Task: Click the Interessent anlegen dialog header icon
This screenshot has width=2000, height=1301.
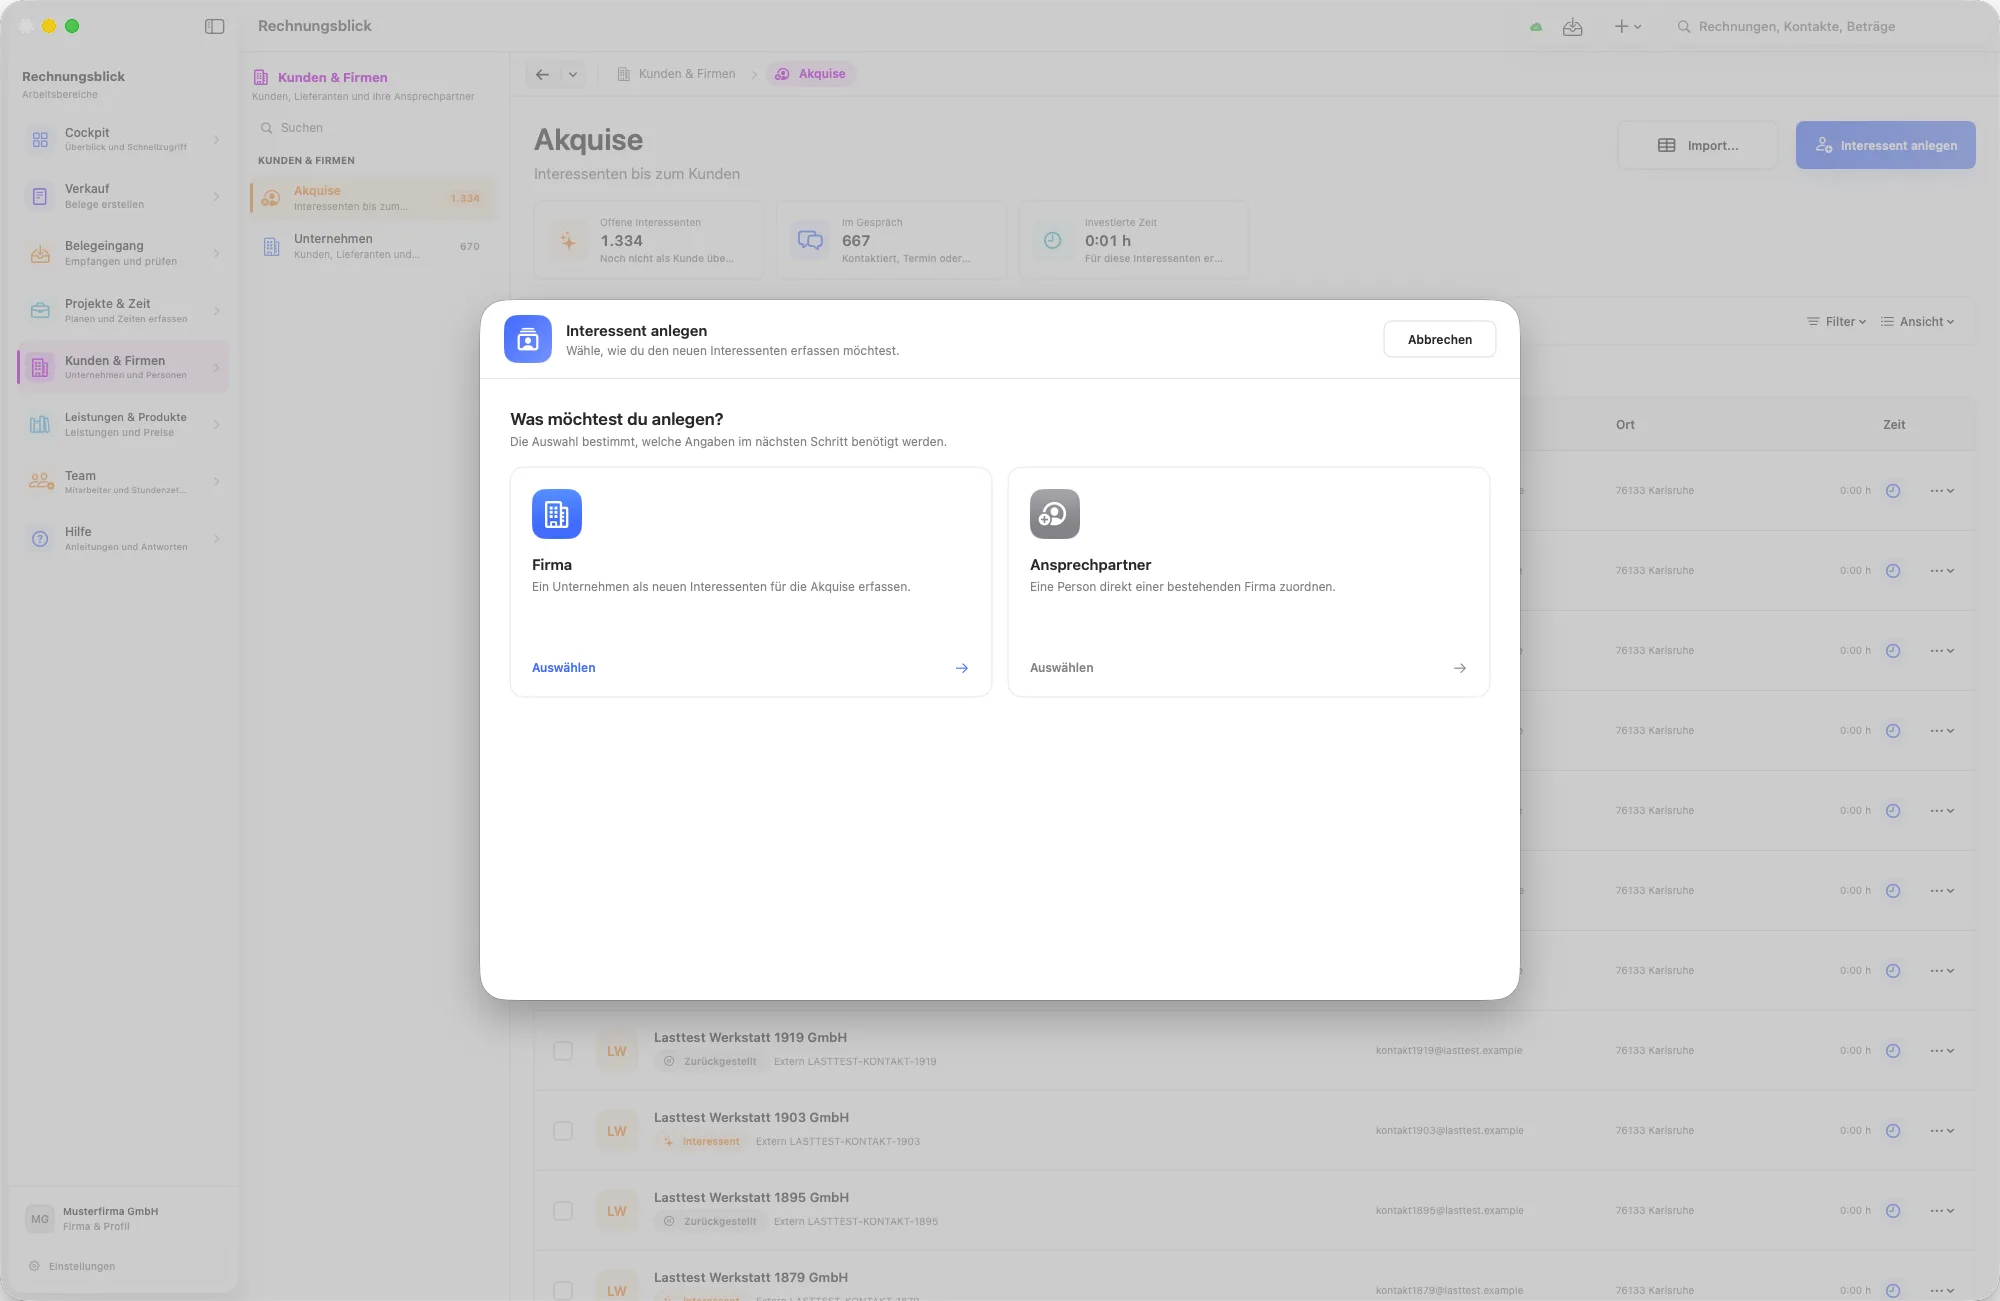Action: (x=528, y=339)
